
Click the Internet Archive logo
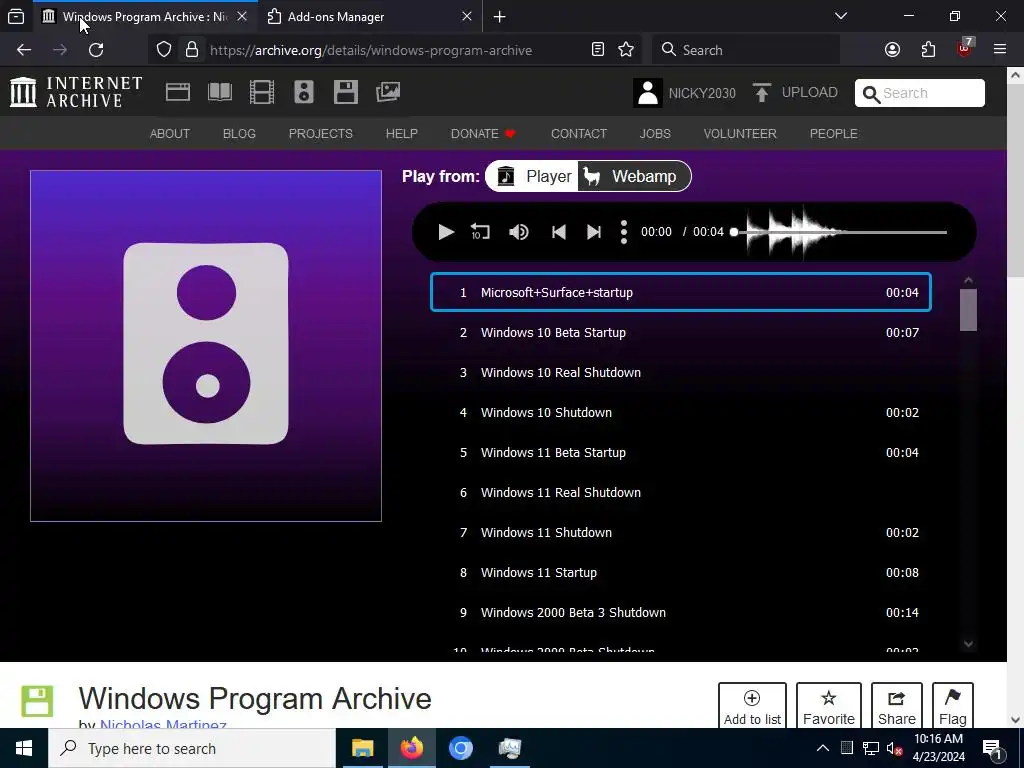point(76,91)
